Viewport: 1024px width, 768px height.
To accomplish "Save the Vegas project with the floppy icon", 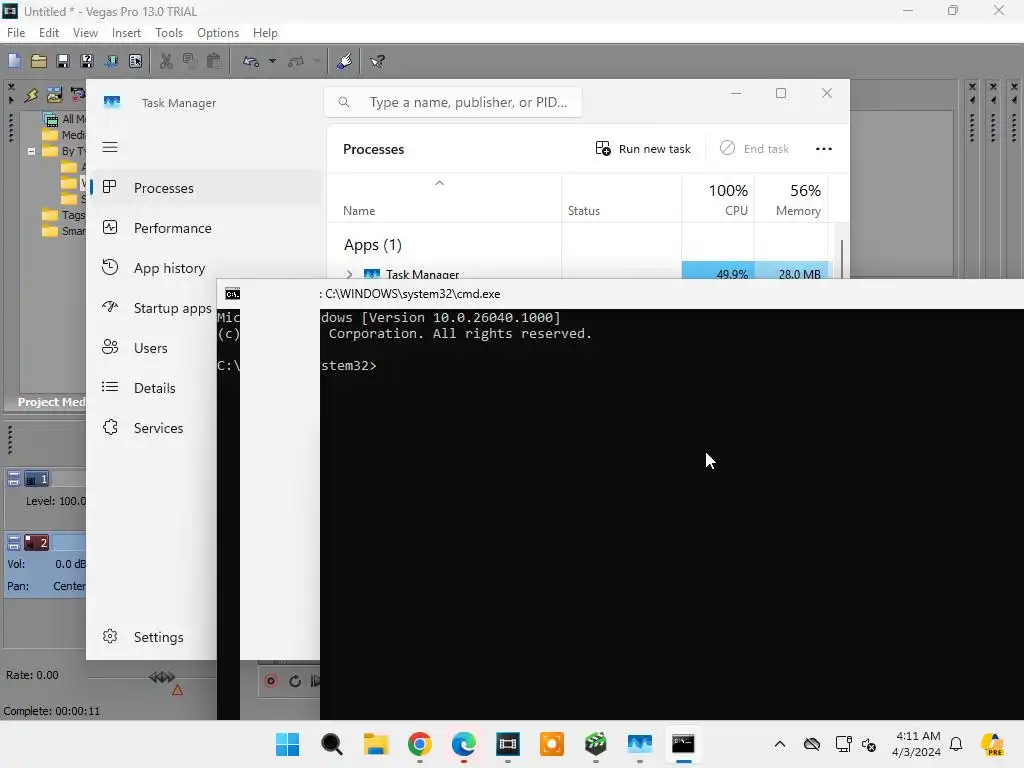I will [63, 61].
